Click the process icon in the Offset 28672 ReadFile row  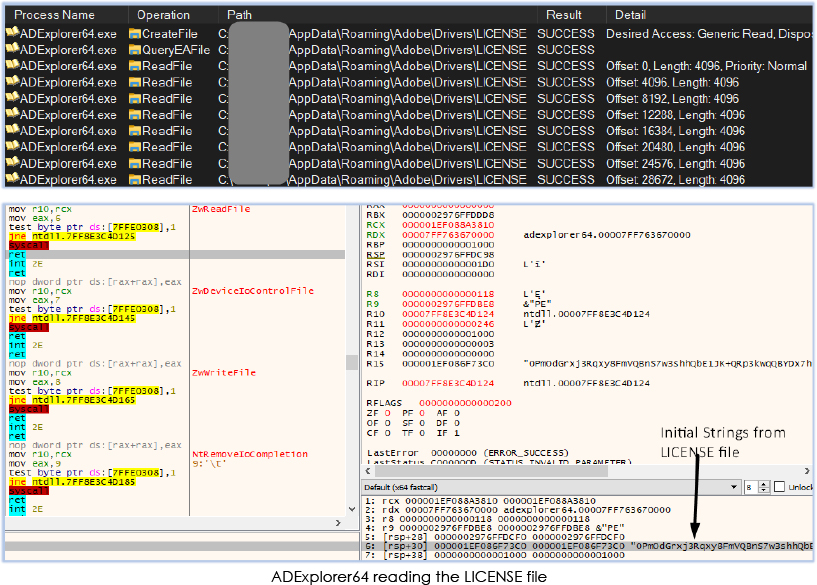tap(13, 179)
